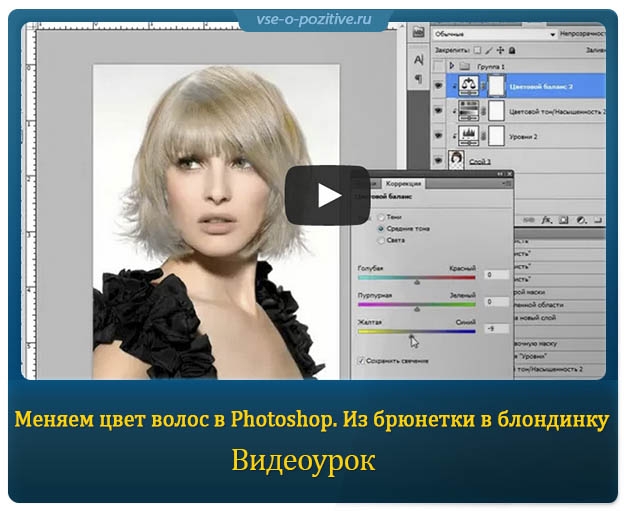The height and width of the screenshot is (511, 625).
Task: Select layer mask of Цветовой баланс 2
Action: pyautogui.click(x=496, y=86)
